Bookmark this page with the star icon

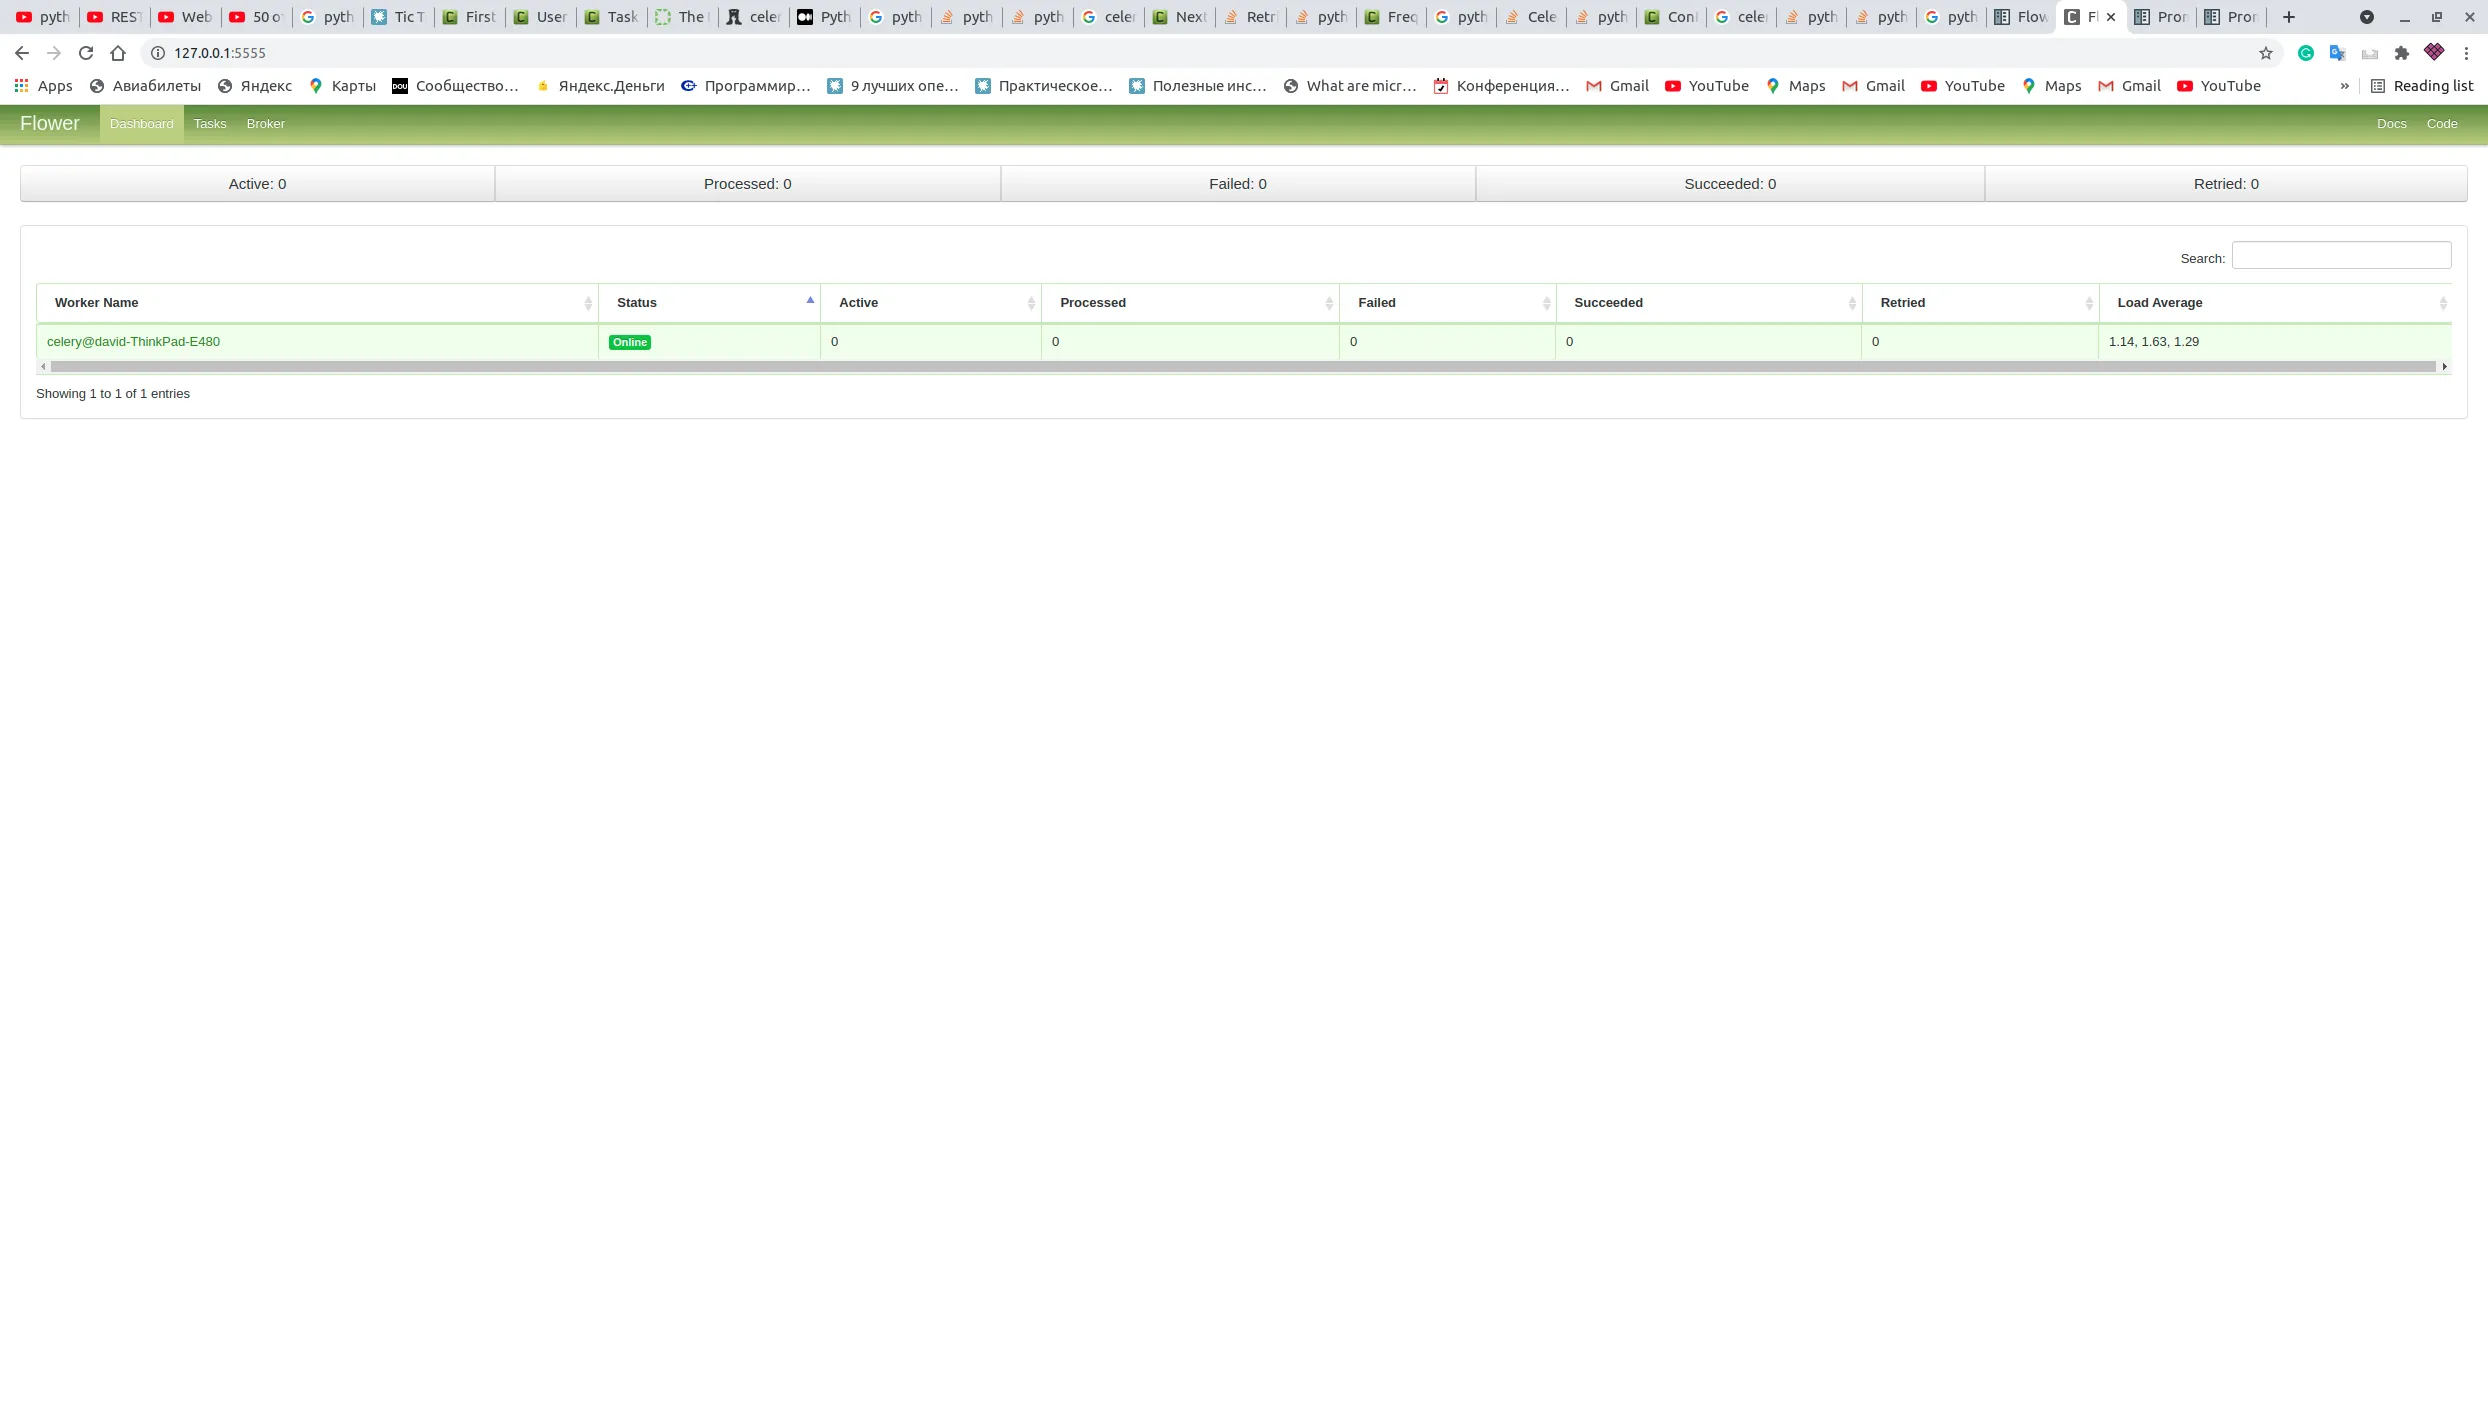(2266, 53)
